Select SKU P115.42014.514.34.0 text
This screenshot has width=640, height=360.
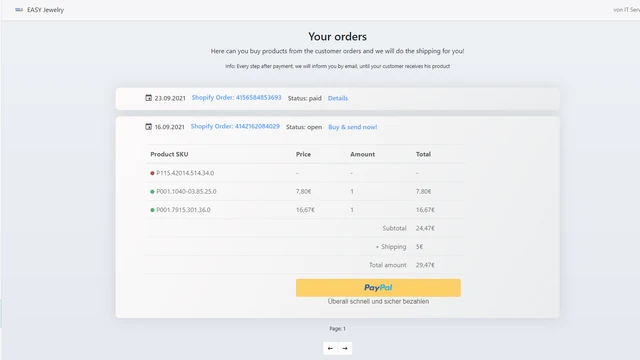click(185, 173)
